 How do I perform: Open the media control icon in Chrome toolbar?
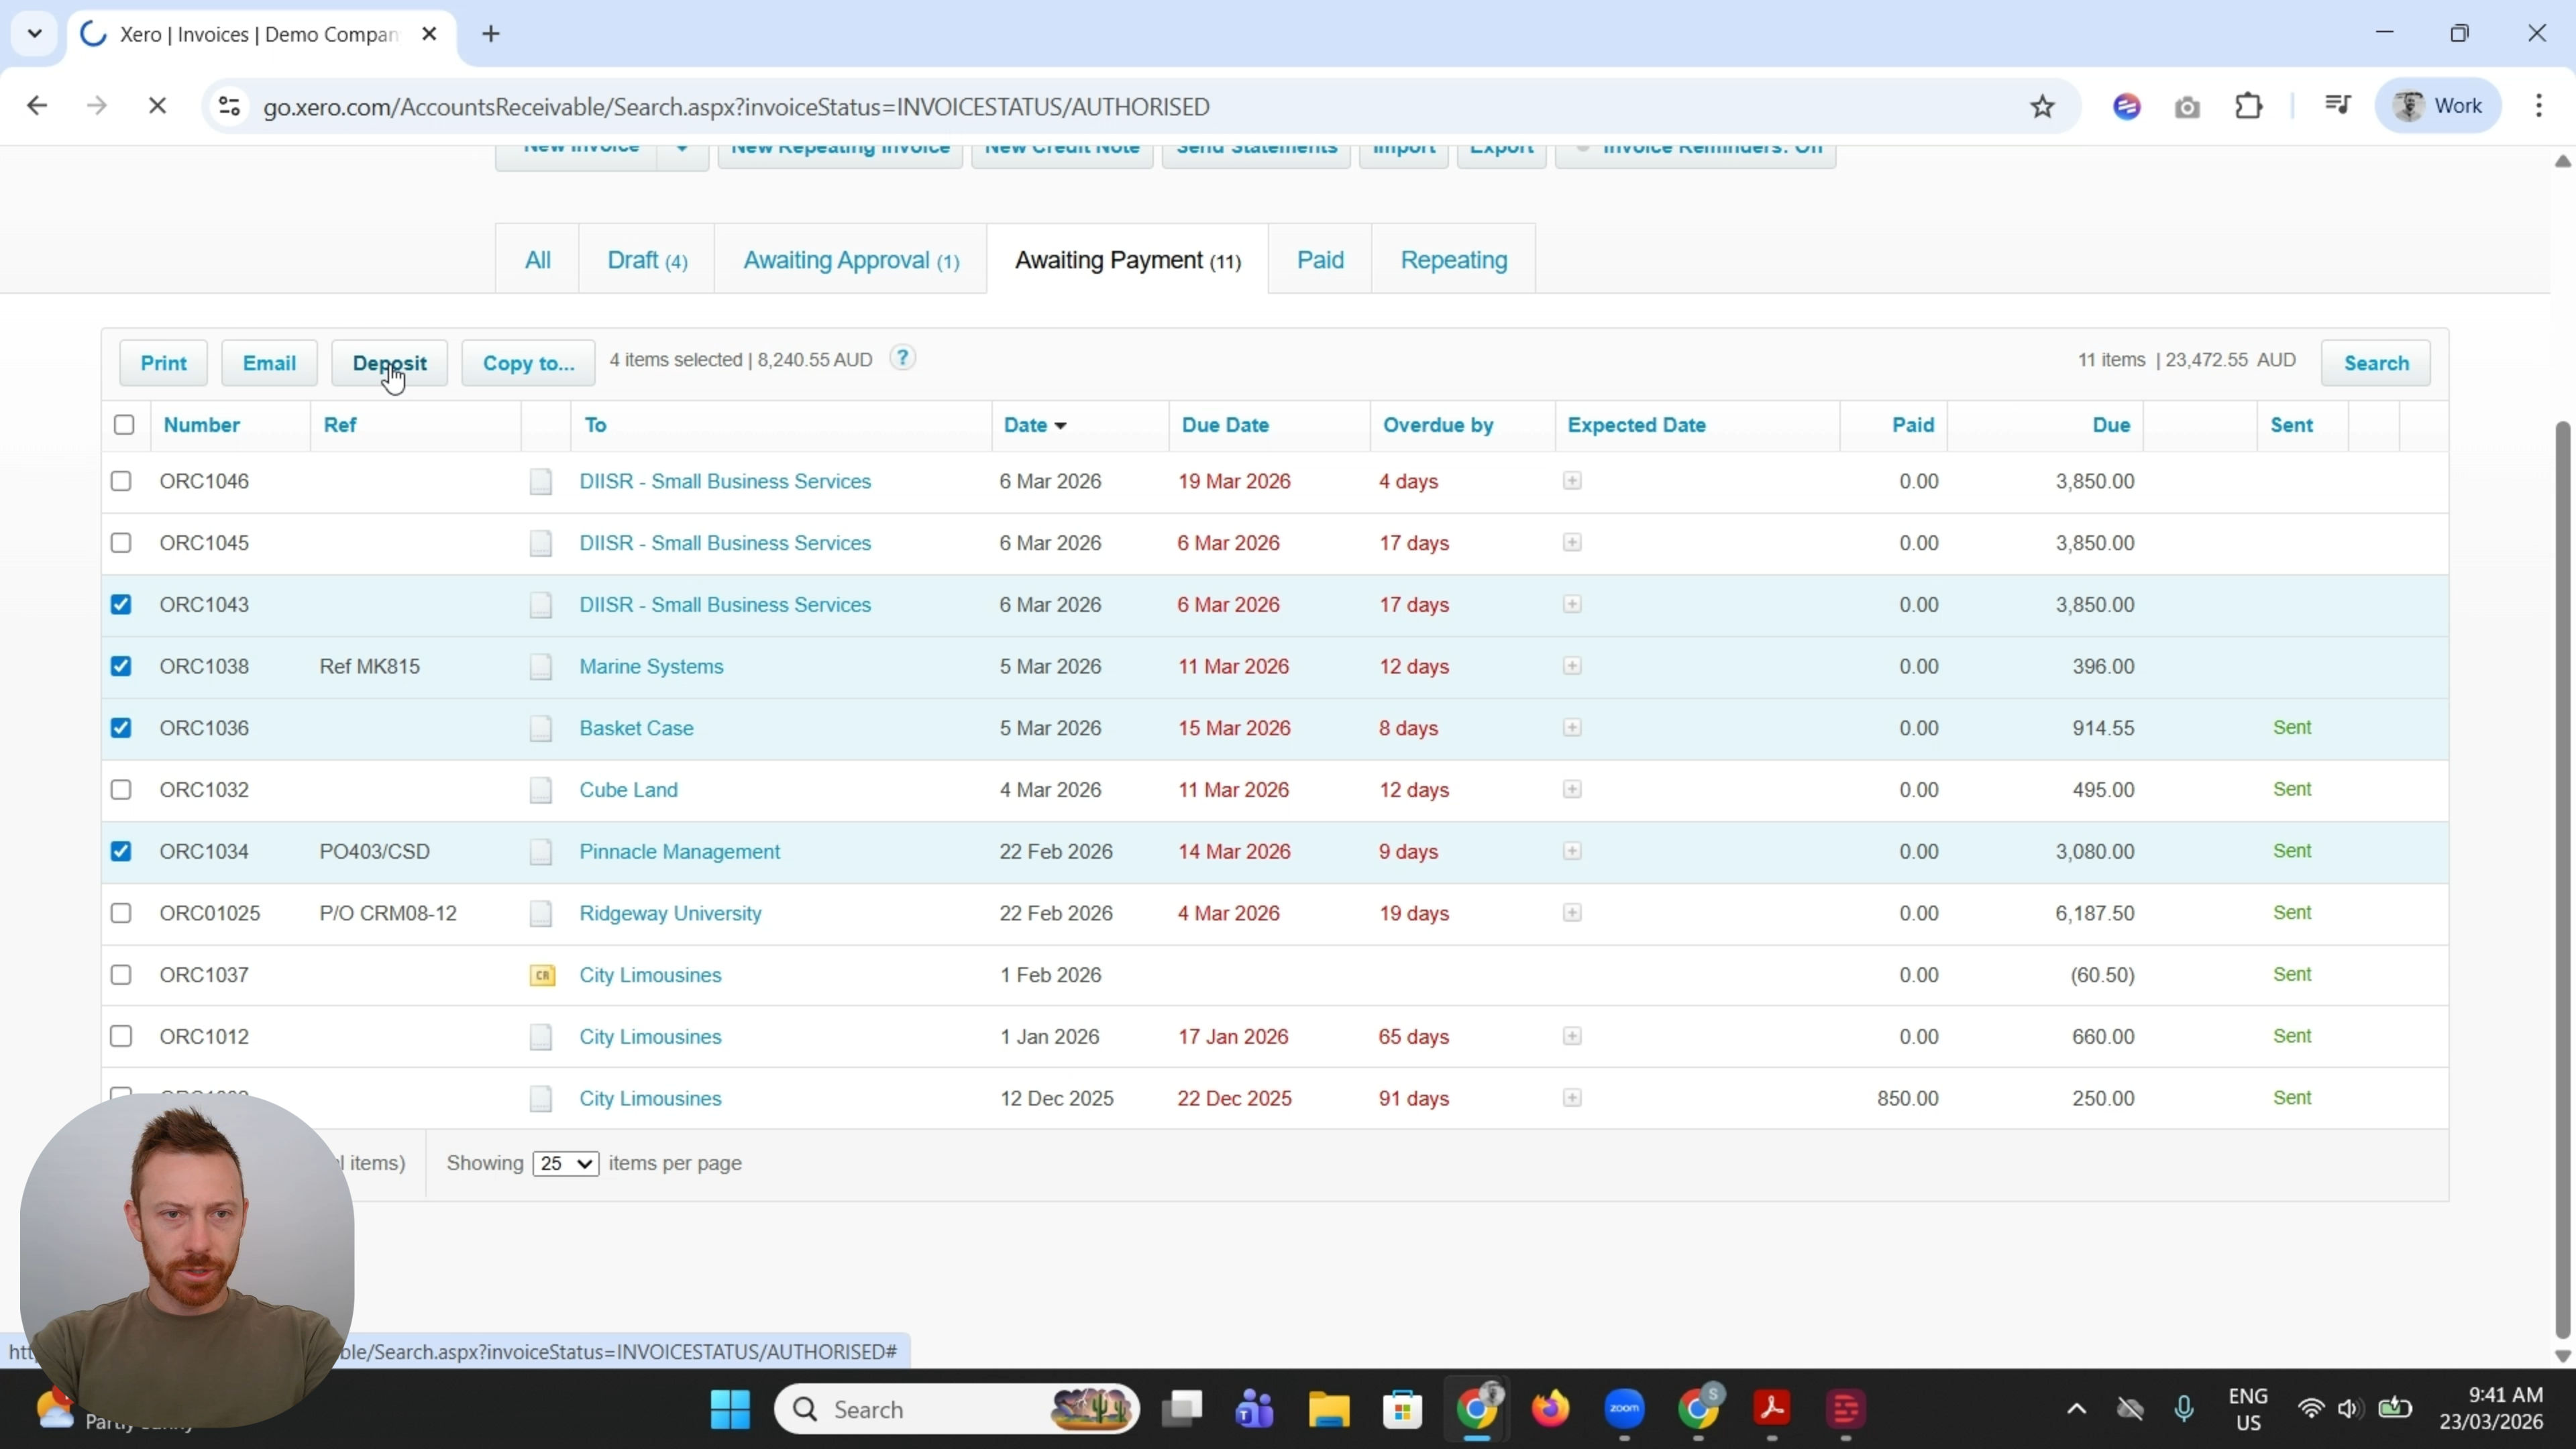[x=2338, y=105]
